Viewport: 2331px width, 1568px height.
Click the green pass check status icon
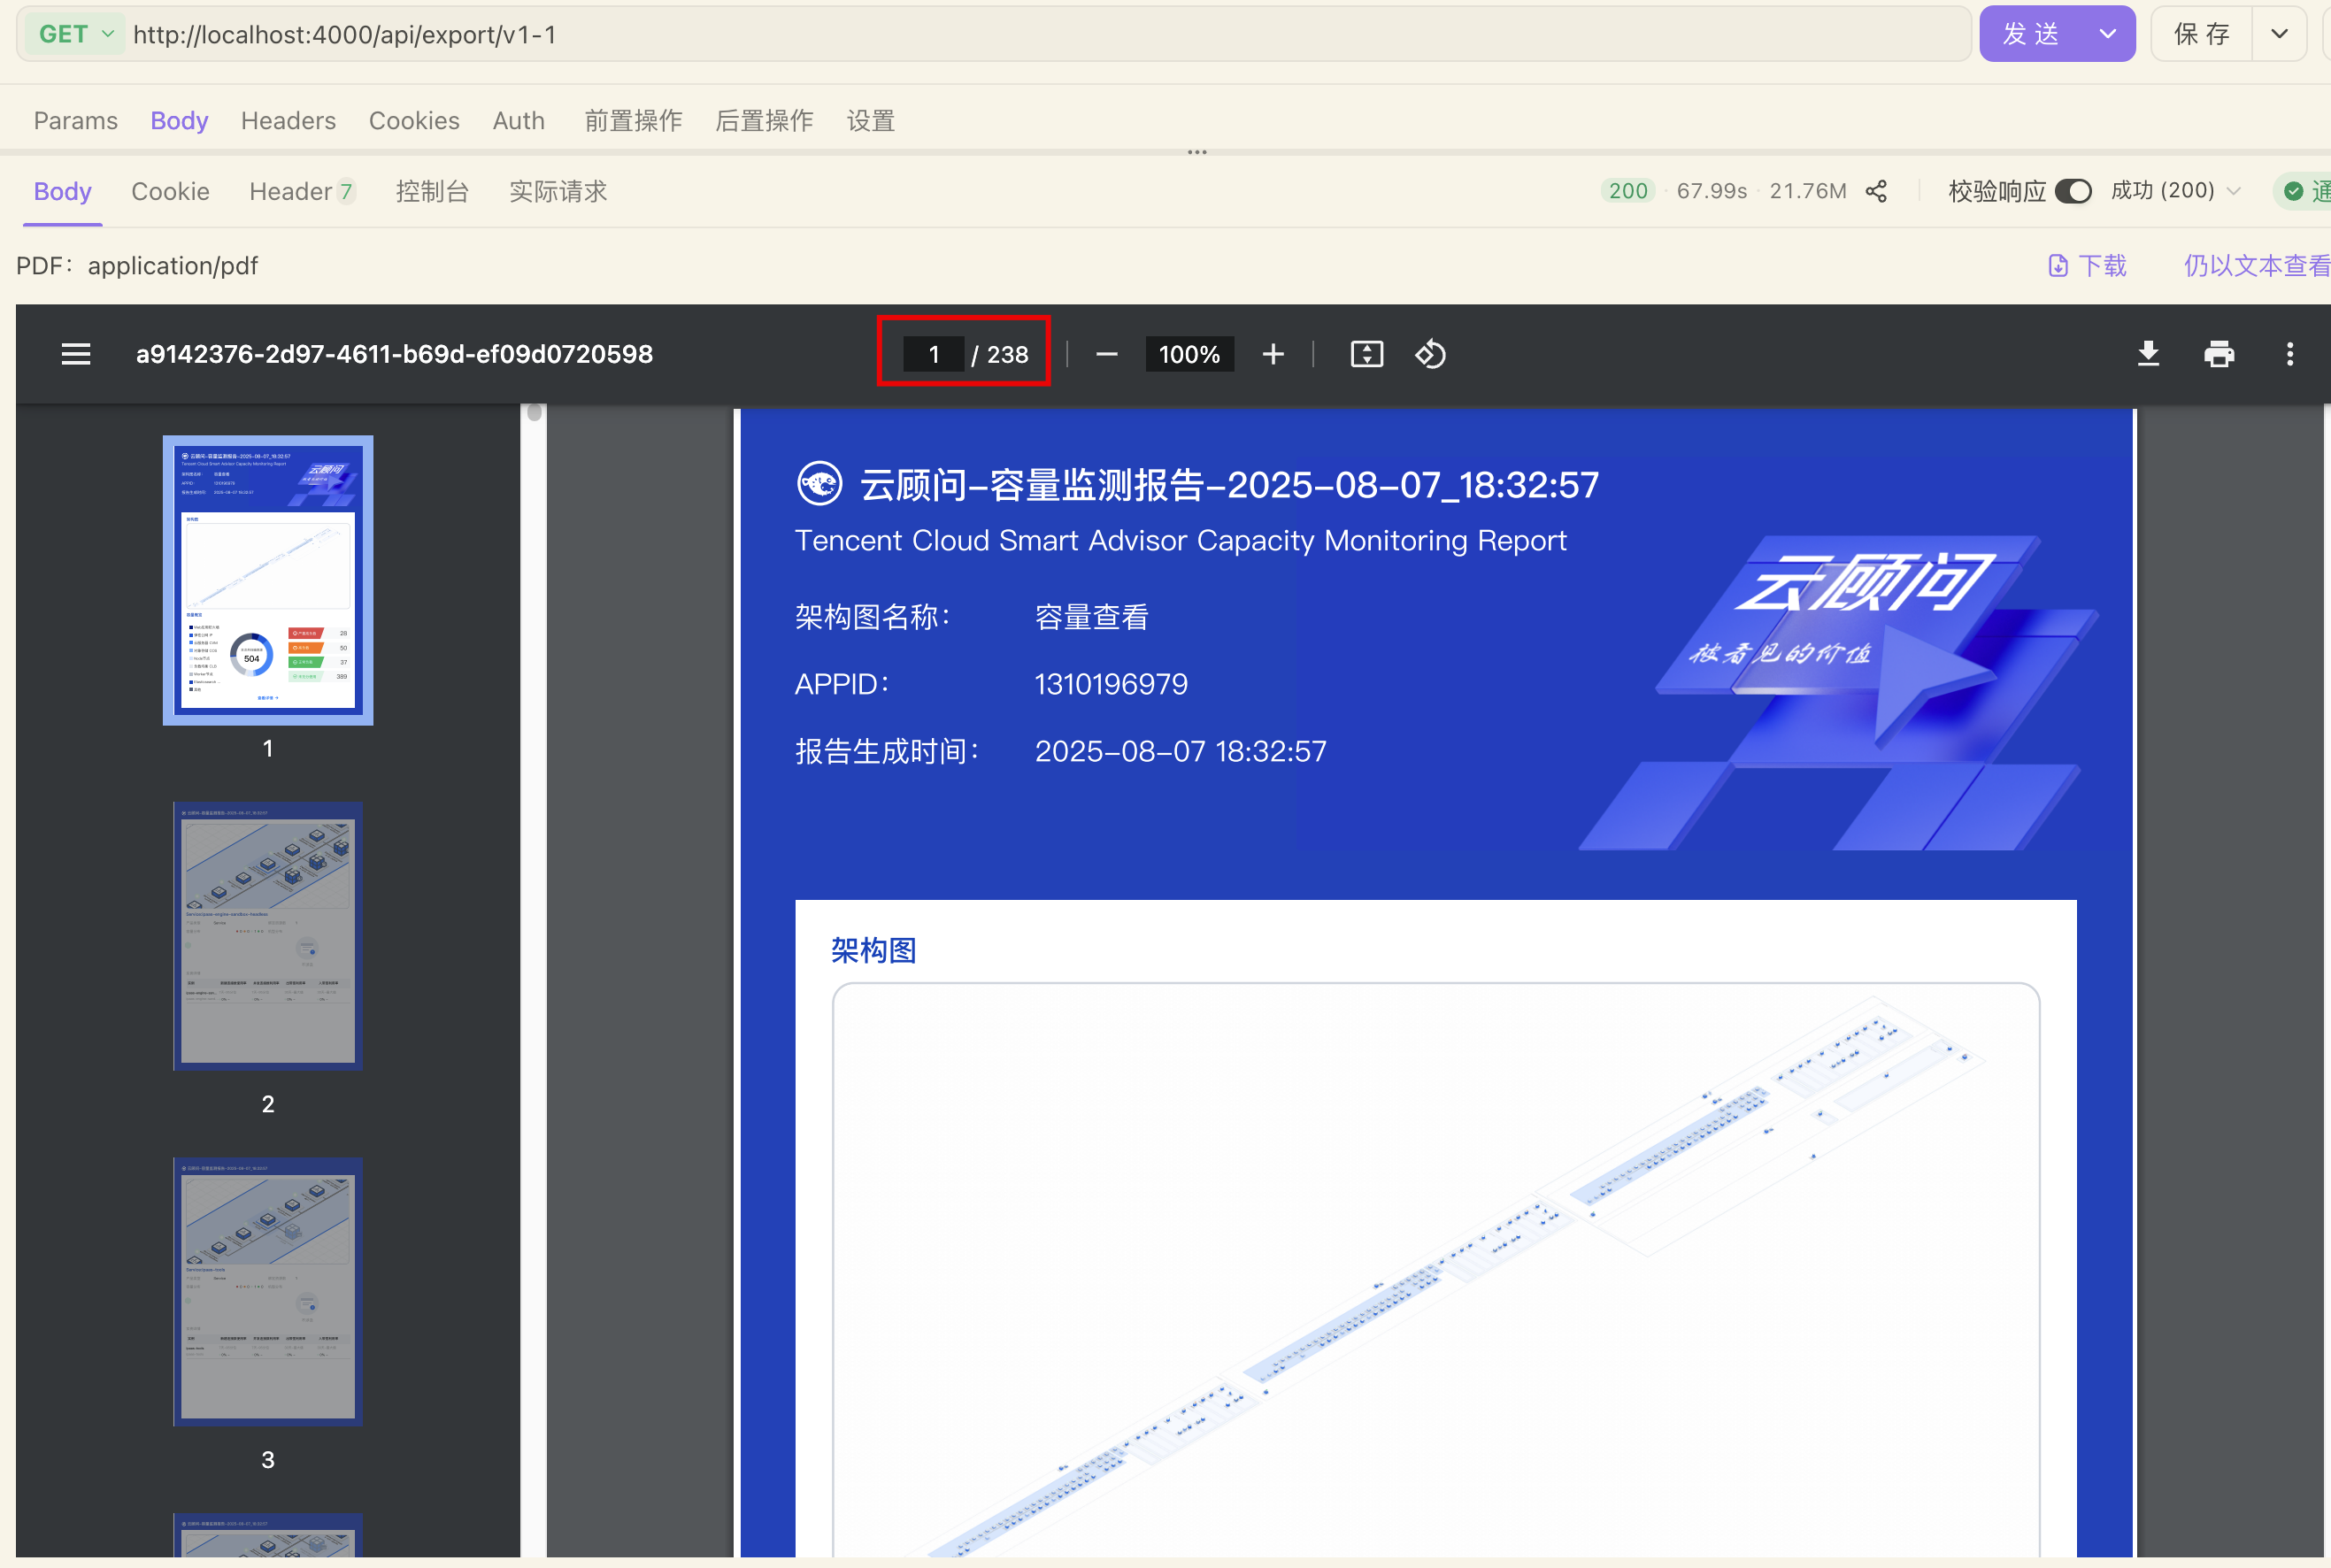(2294, 191)
